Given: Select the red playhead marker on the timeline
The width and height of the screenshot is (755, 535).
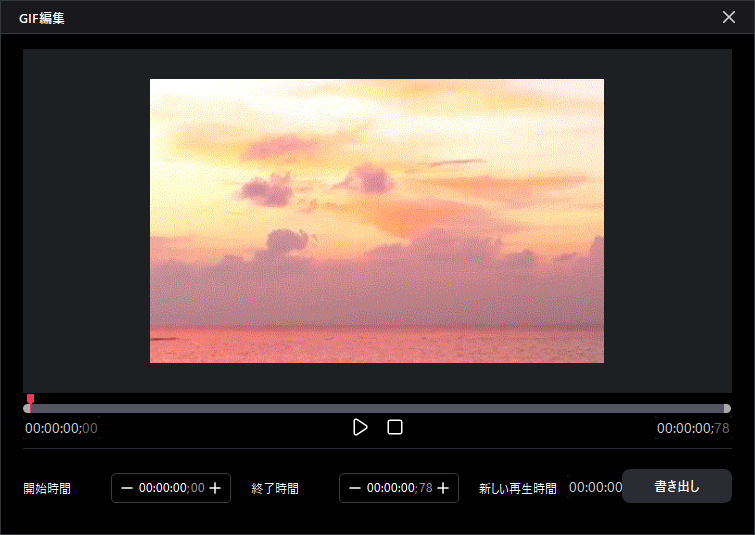Looking at the screenshot, I should 30,402.
